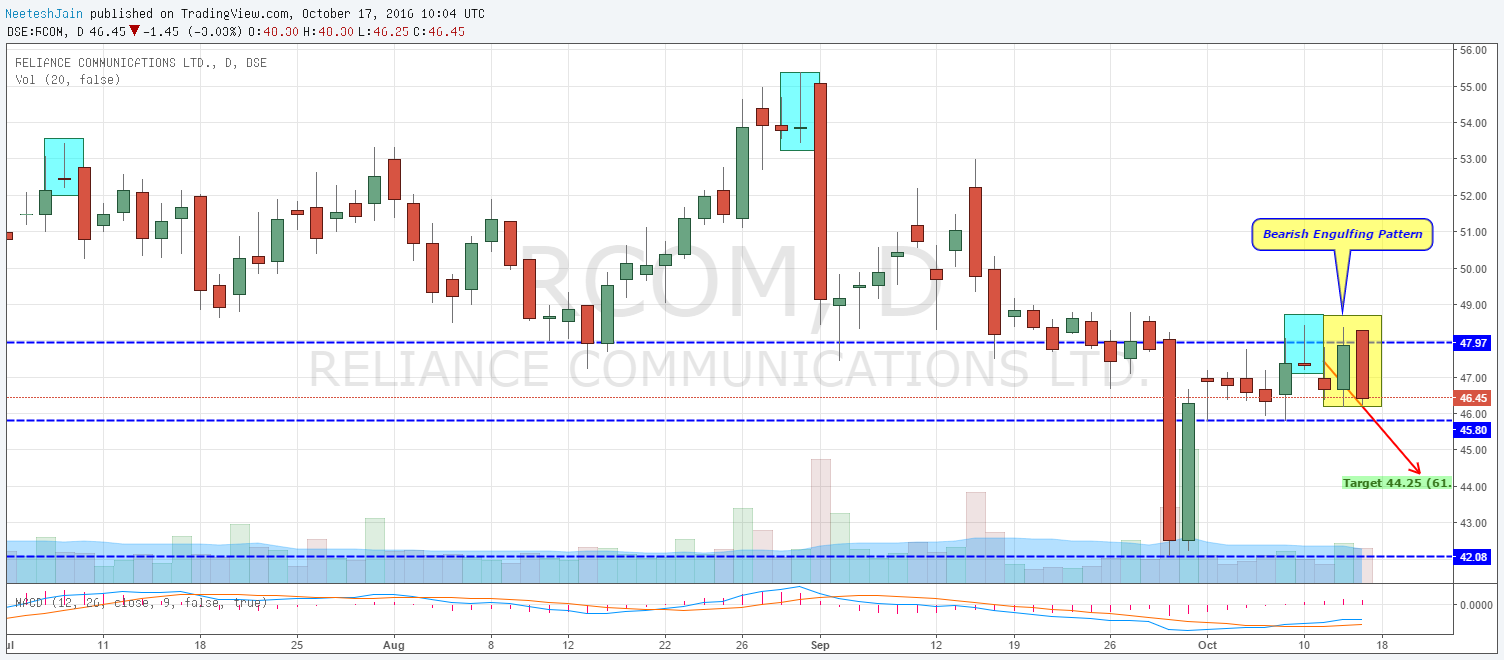Click the 0.0000 MACD axis value

[1475, 605]
